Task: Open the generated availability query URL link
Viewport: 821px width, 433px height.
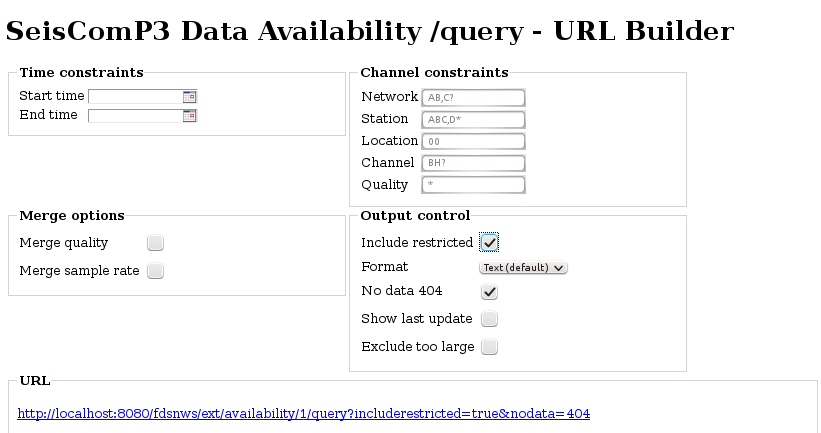Action: tap(304, 414)
